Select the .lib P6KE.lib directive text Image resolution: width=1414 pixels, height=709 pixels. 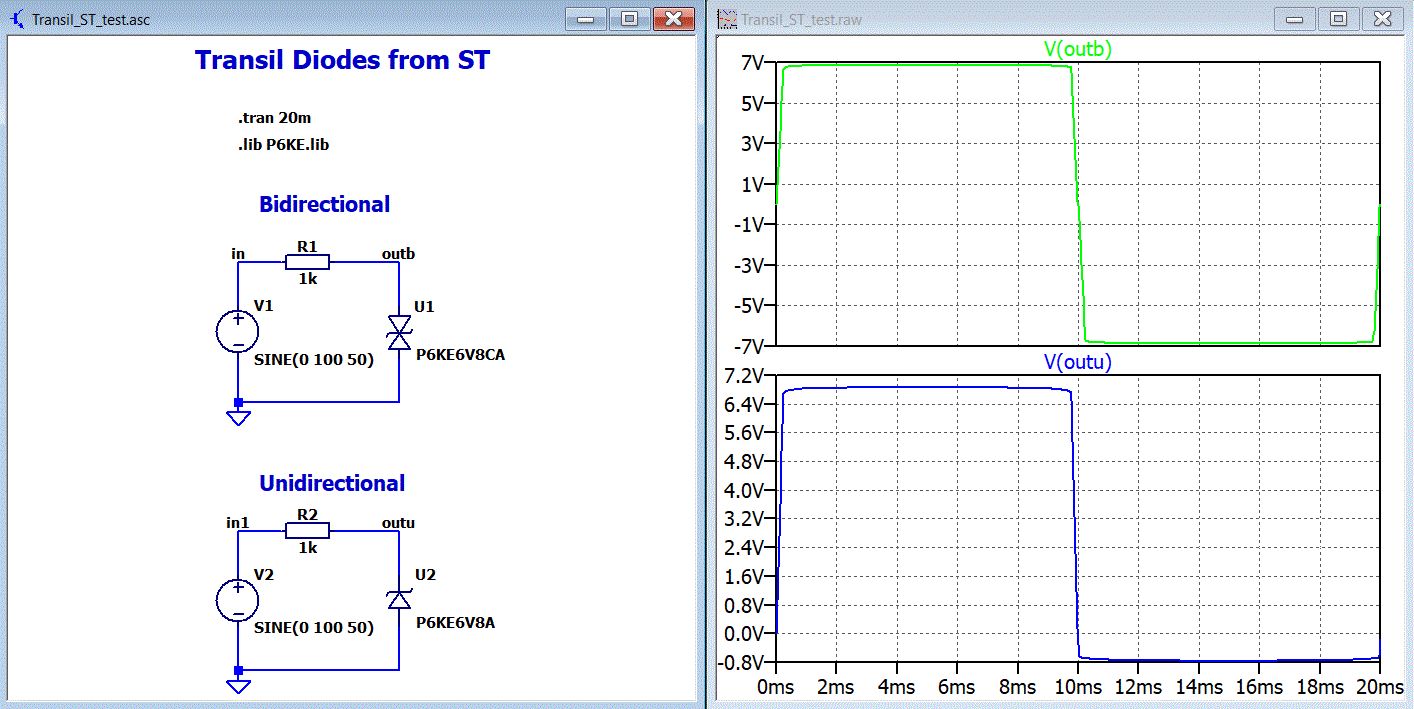283,144
